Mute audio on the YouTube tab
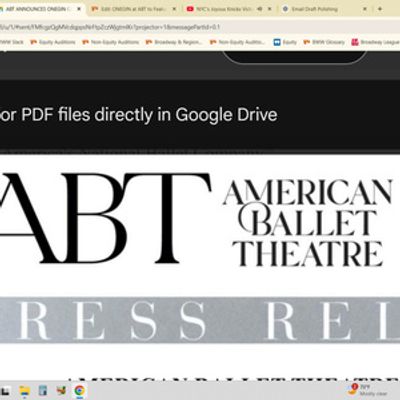This screenshot has height=400, width=400. [260, 9]
